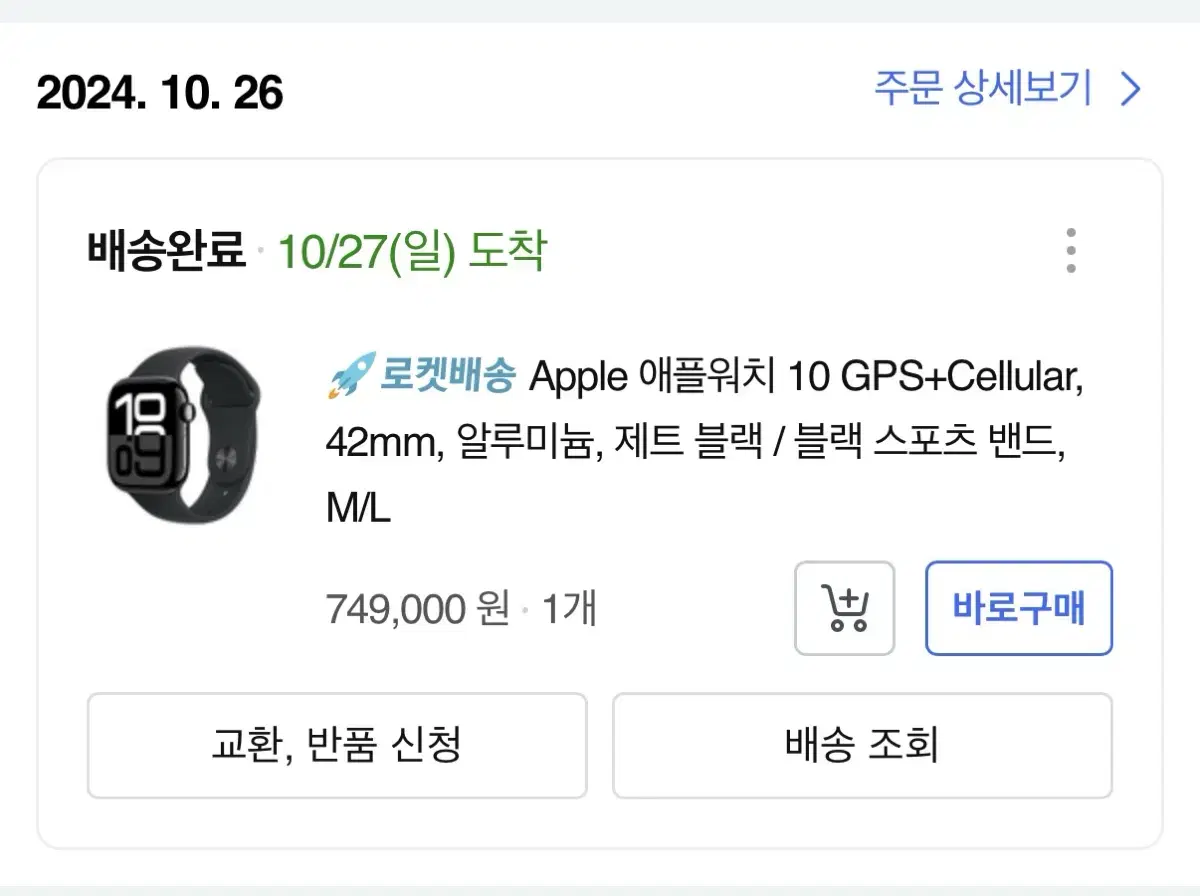Click the 2024. 10. 26 order date

[160, 93]
